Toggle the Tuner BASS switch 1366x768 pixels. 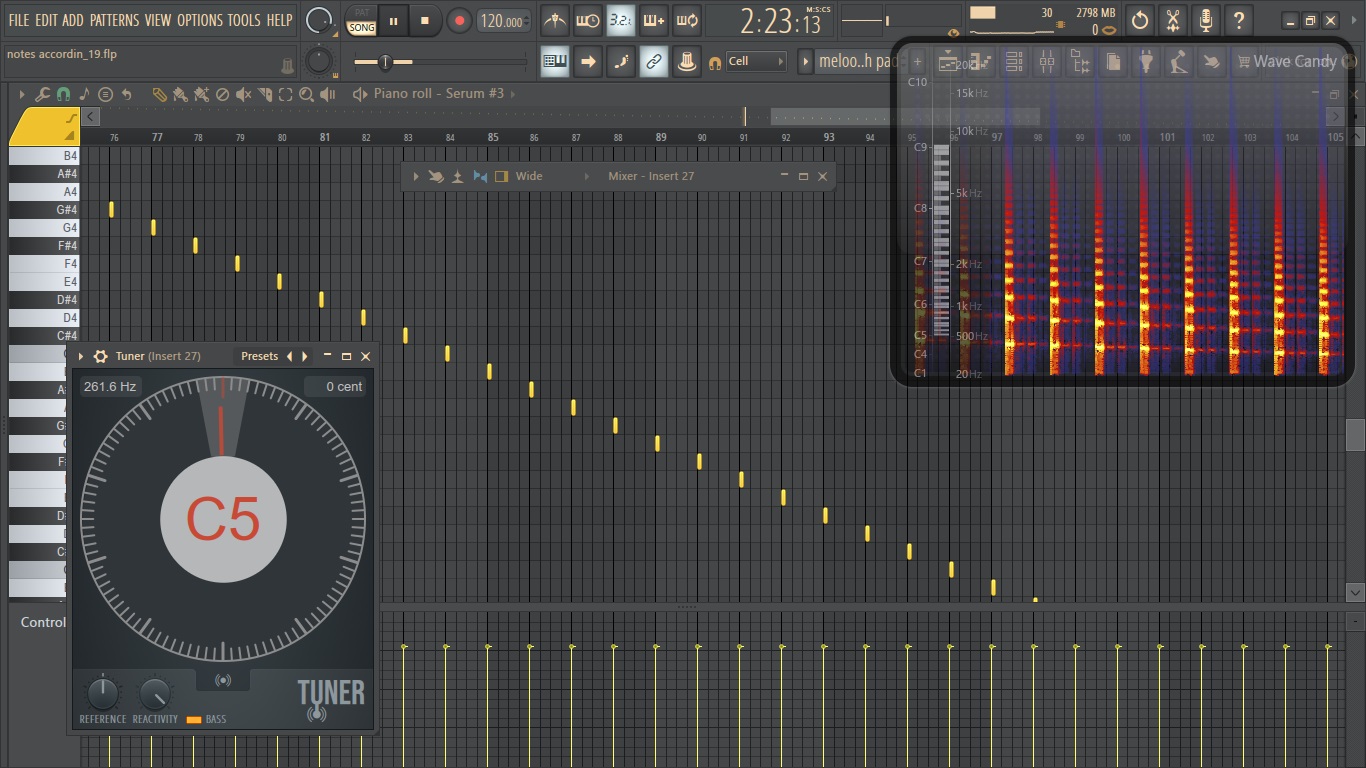pos(194,719)
